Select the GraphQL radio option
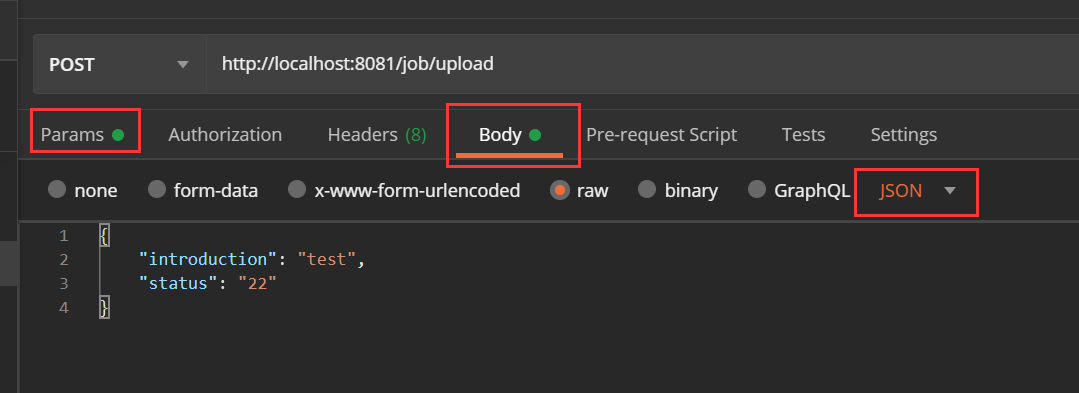Viewport: 1079px width, 393px height. (x=757, y=190)
